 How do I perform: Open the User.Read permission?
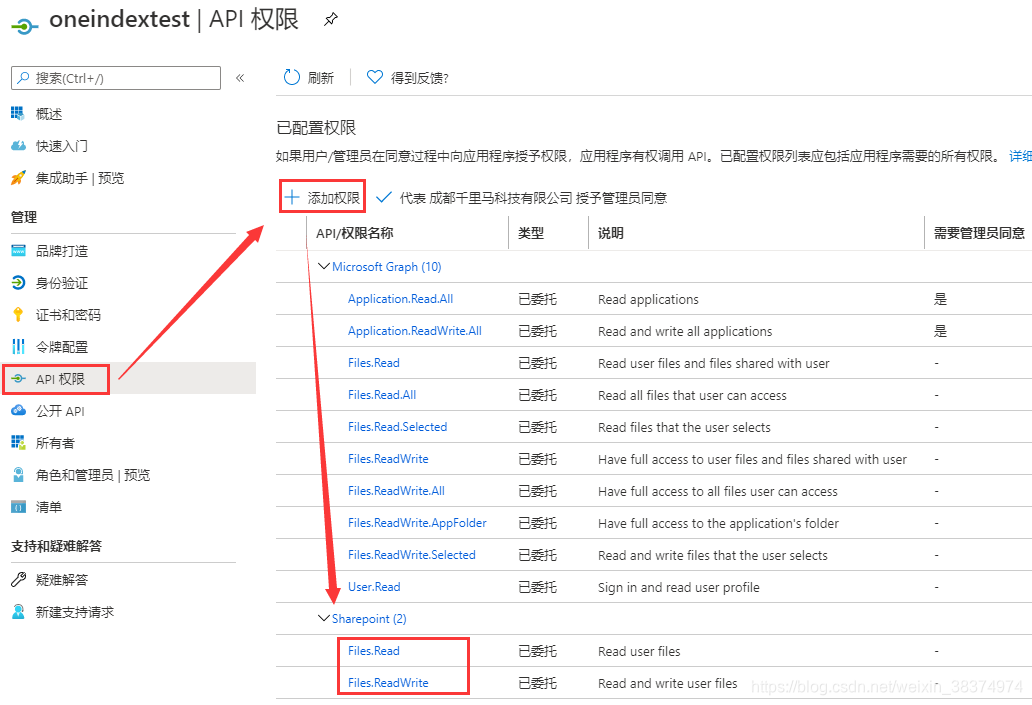tap(374, 587)
